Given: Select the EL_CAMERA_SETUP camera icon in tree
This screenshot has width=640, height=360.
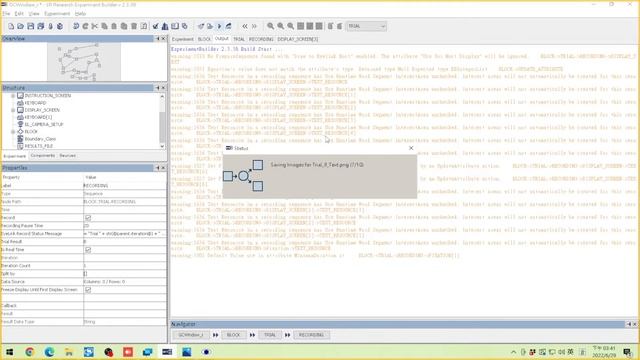Looking at the screenshot, I should (x=20, y=124).
